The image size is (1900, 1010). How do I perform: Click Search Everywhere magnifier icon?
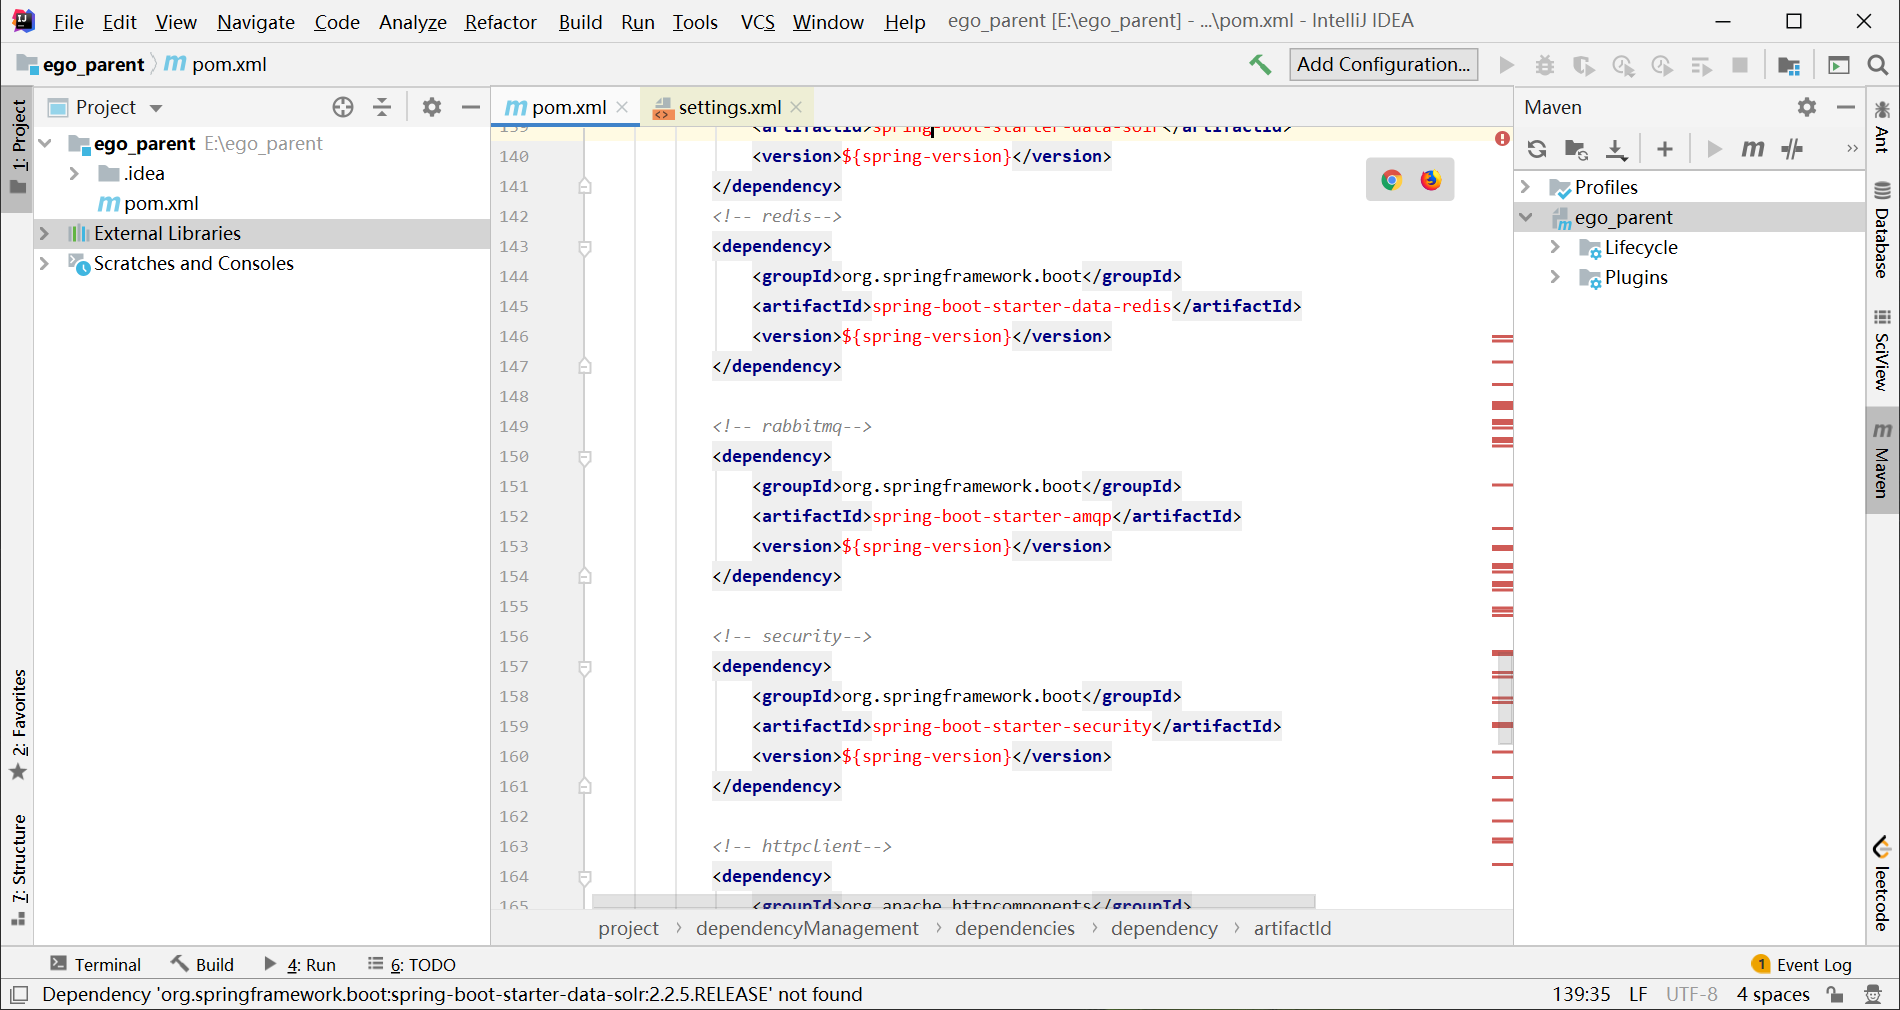click(x=1878, y=65)
